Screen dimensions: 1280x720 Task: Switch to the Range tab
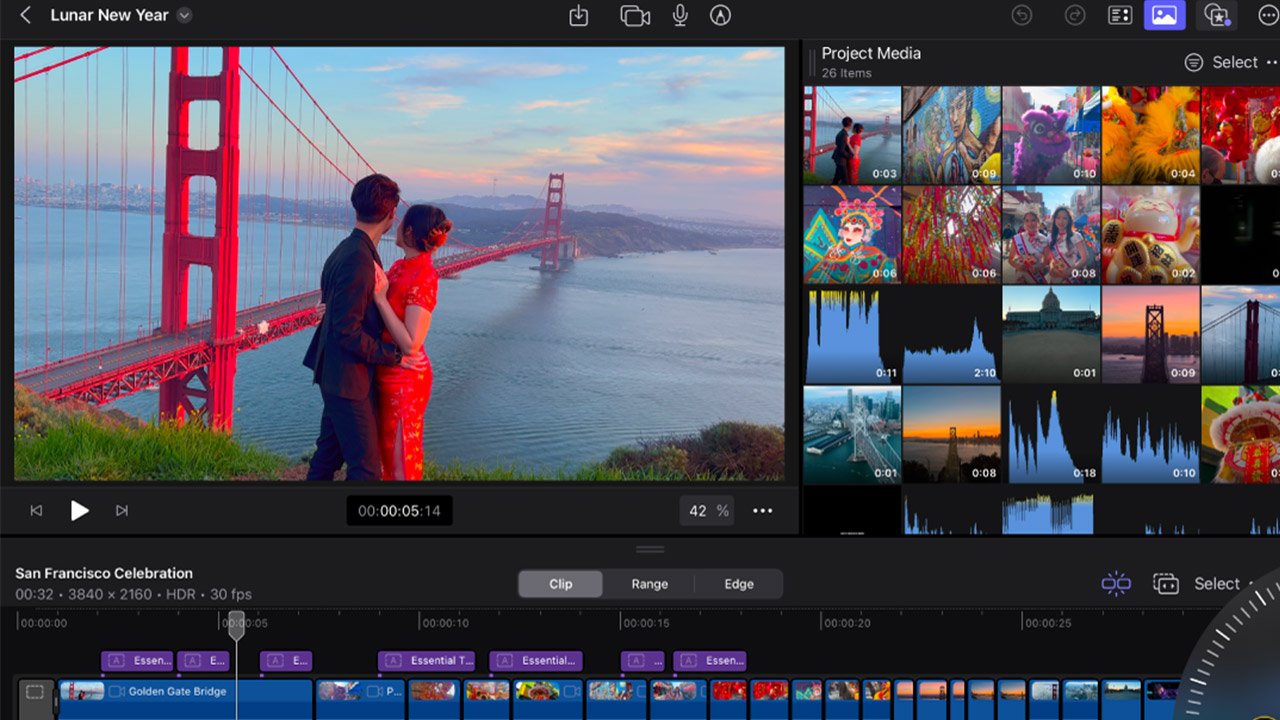[649, 583]
